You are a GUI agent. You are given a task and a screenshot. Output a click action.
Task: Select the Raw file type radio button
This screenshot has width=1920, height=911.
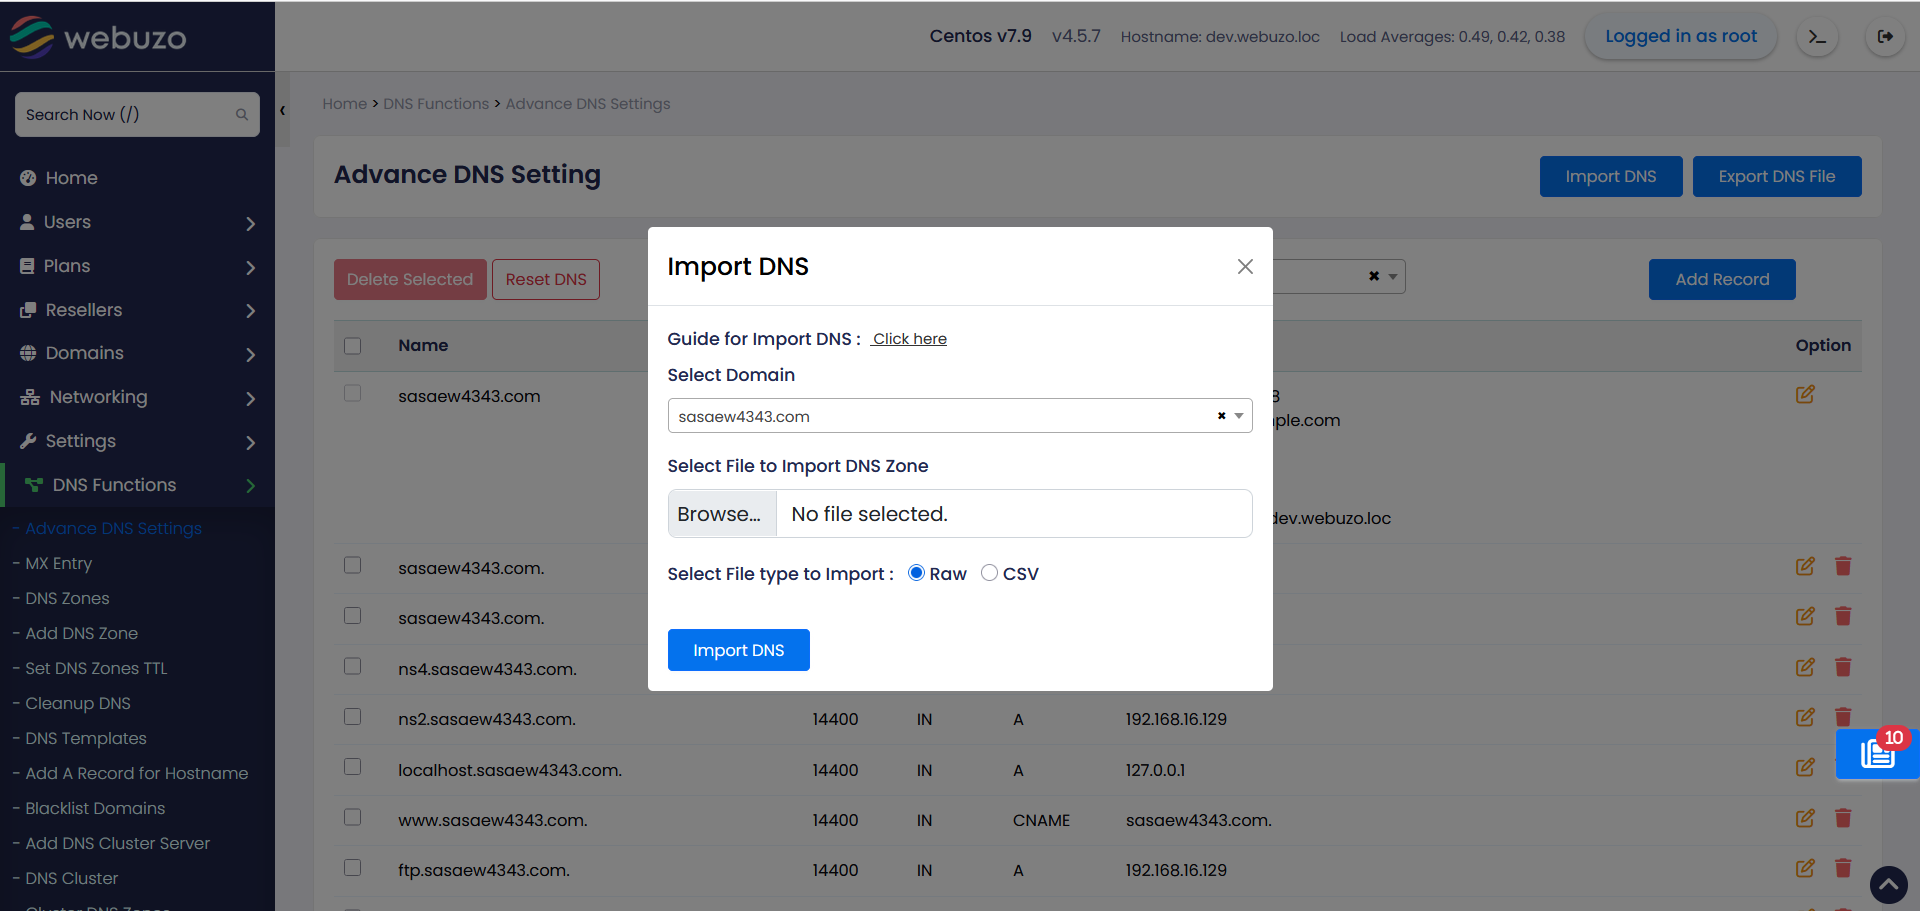tap(916, 573)
